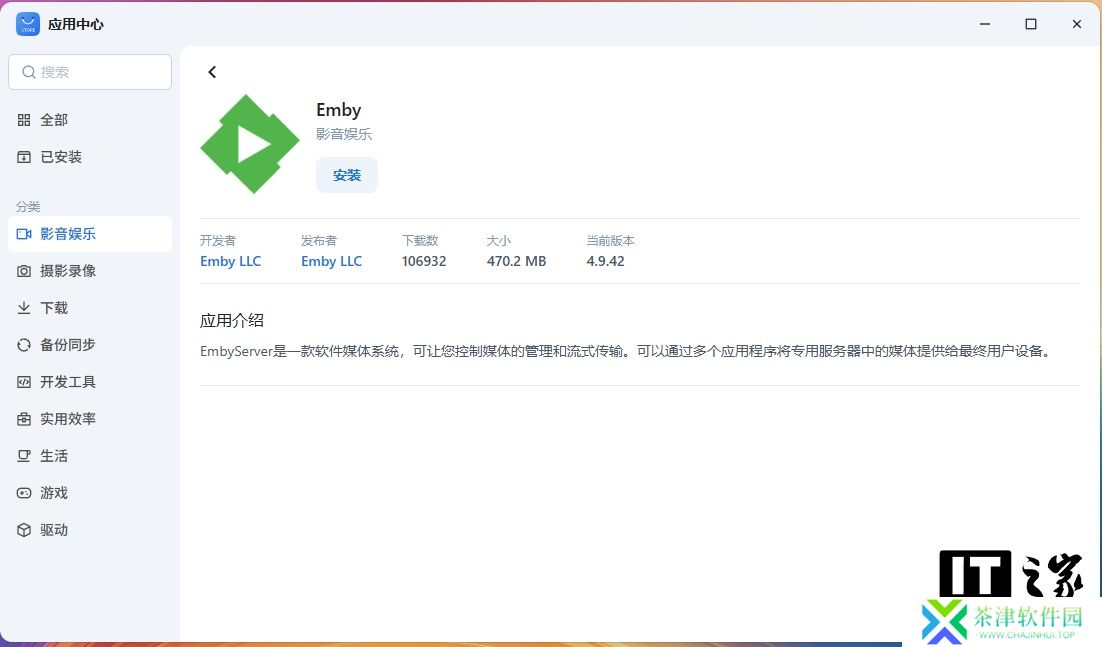Click the 下载数 label
1102x647 pixels.
[420, 241]
